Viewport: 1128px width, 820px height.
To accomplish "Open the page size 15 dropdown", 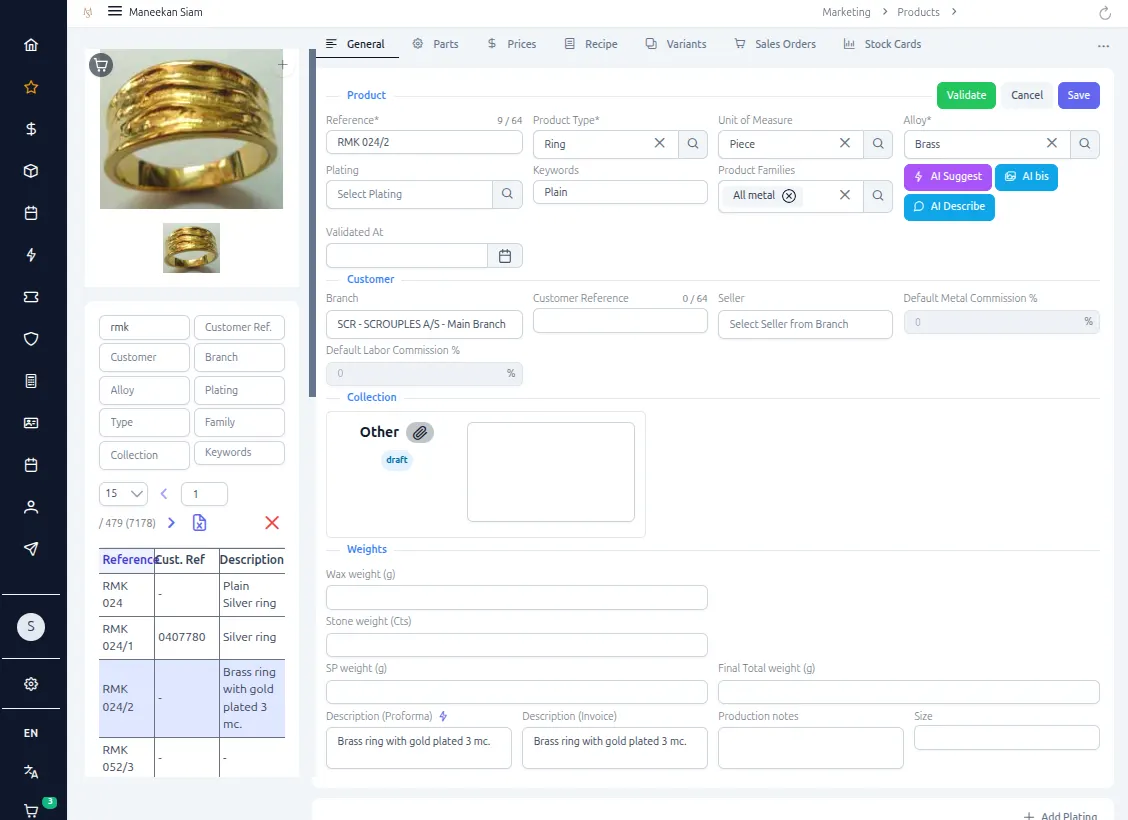I will pos(124,493).
